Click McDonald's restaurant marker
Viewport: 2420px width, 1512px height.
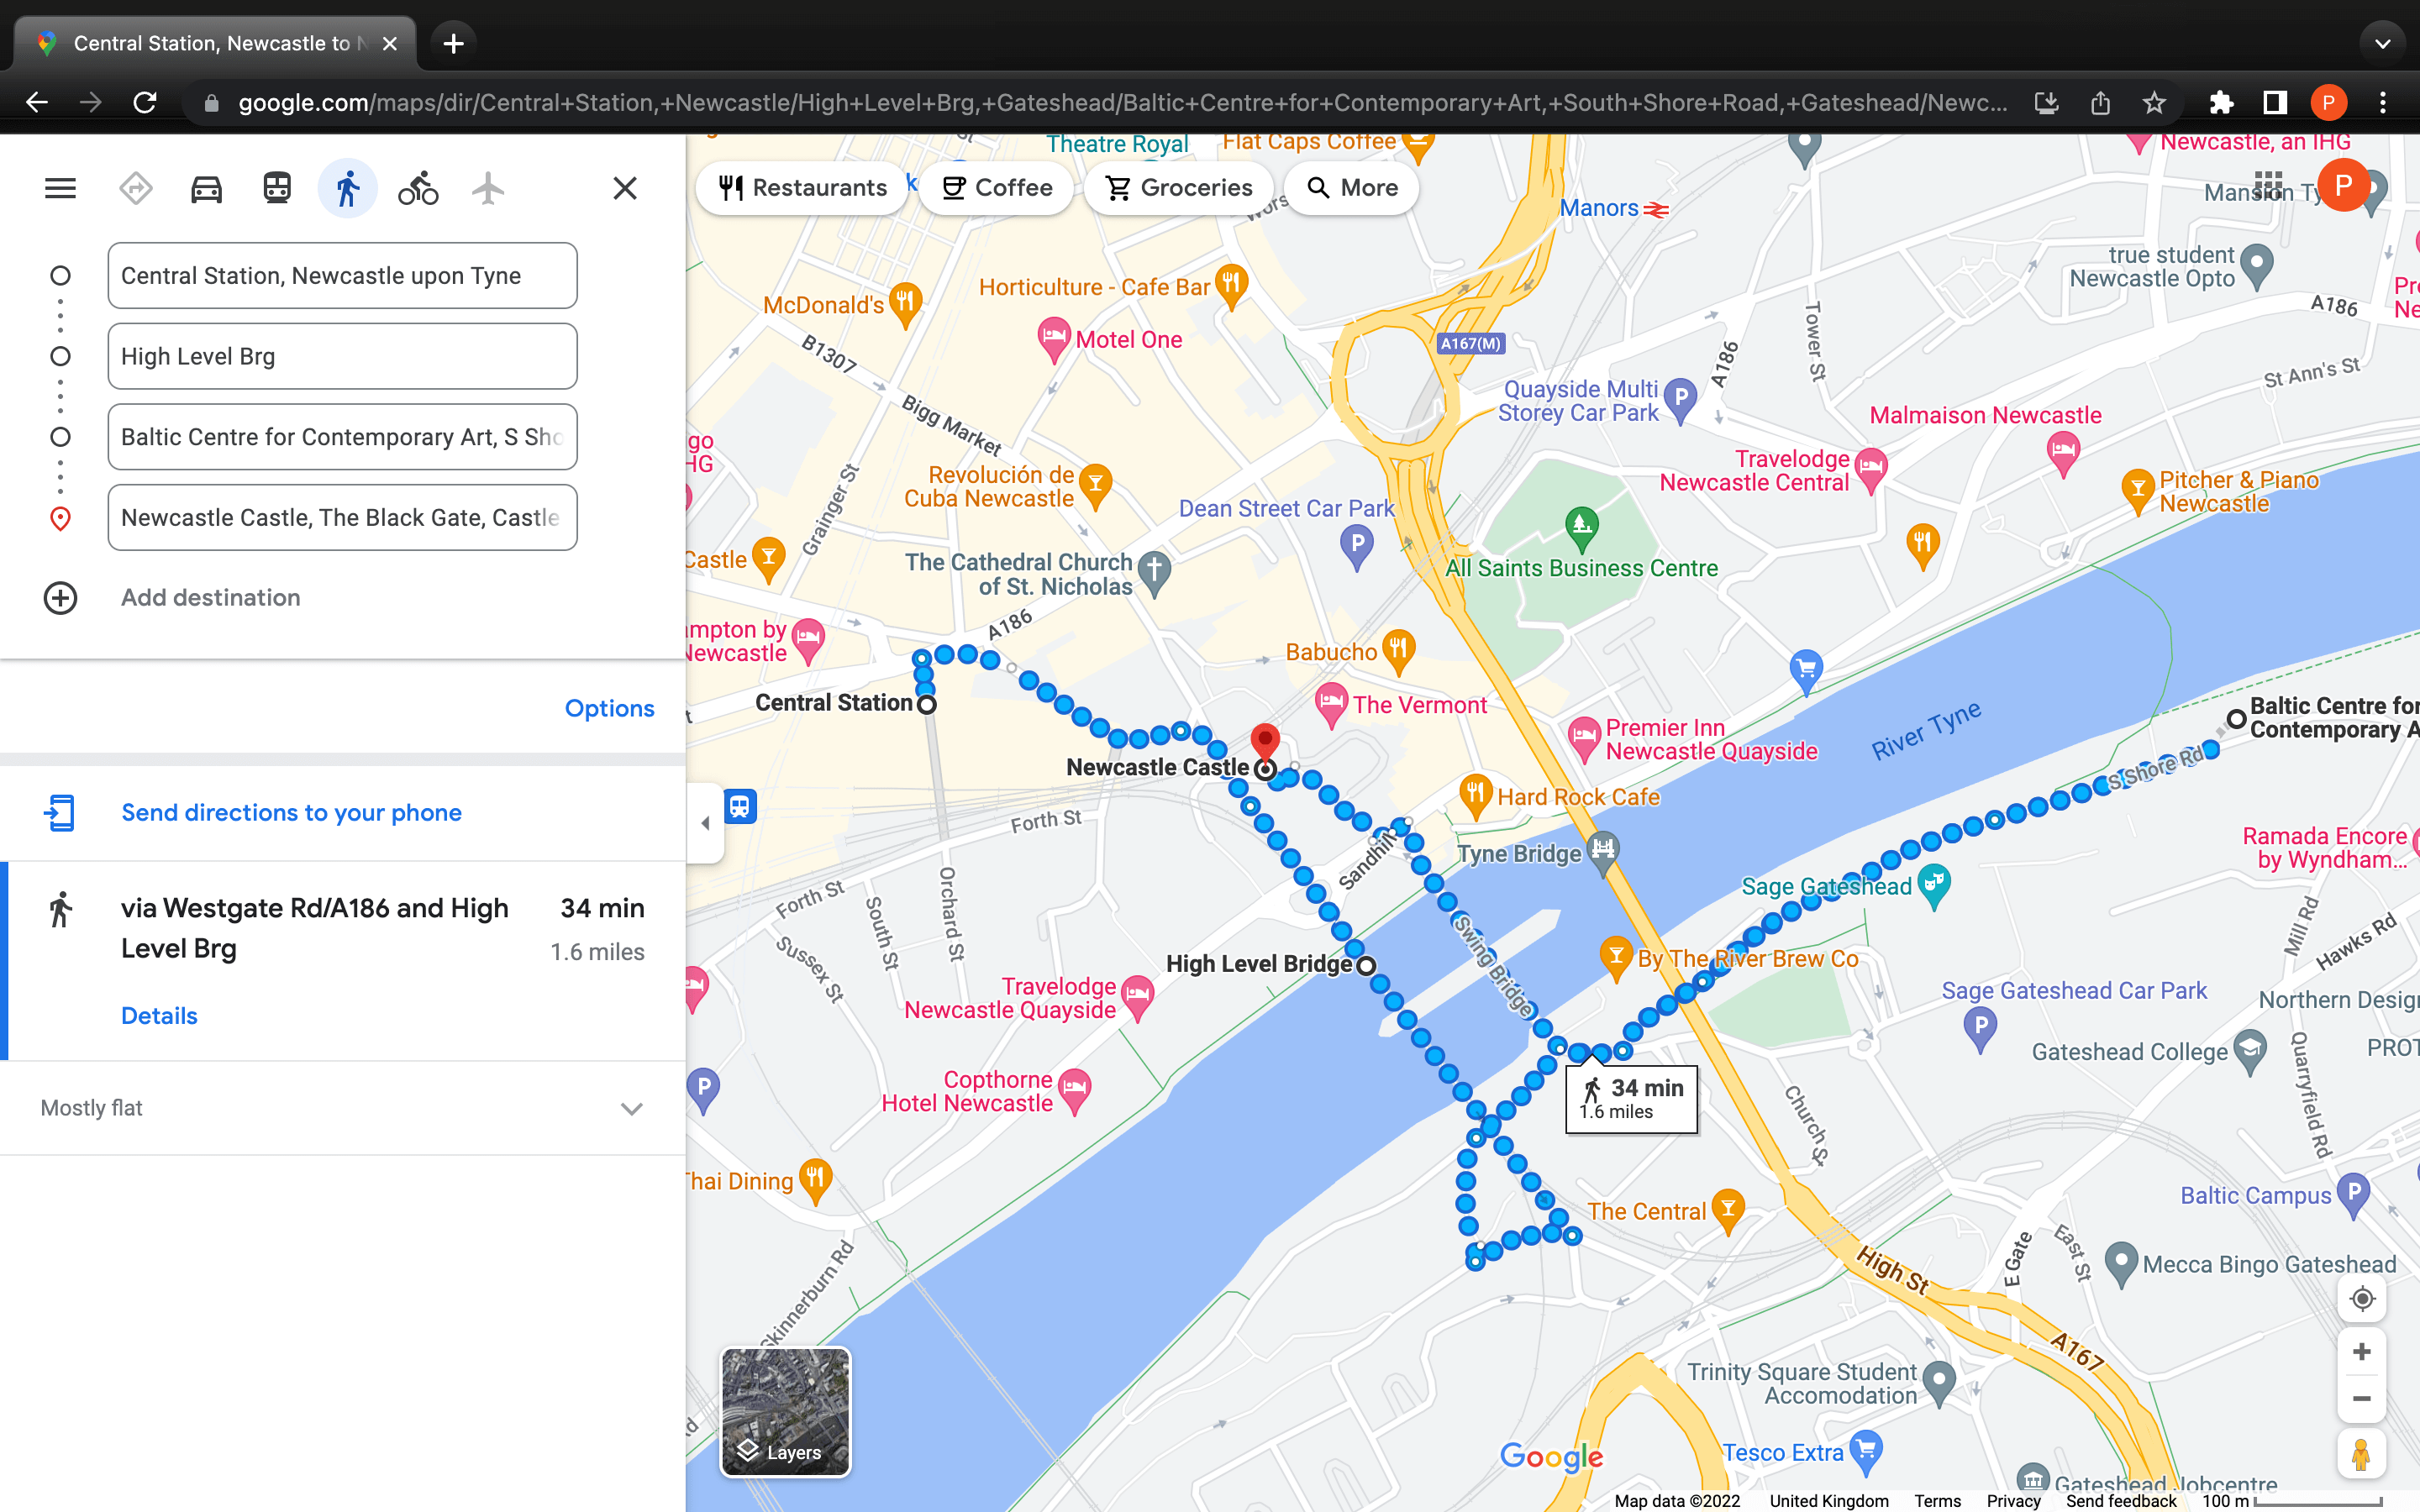(905, 304)
